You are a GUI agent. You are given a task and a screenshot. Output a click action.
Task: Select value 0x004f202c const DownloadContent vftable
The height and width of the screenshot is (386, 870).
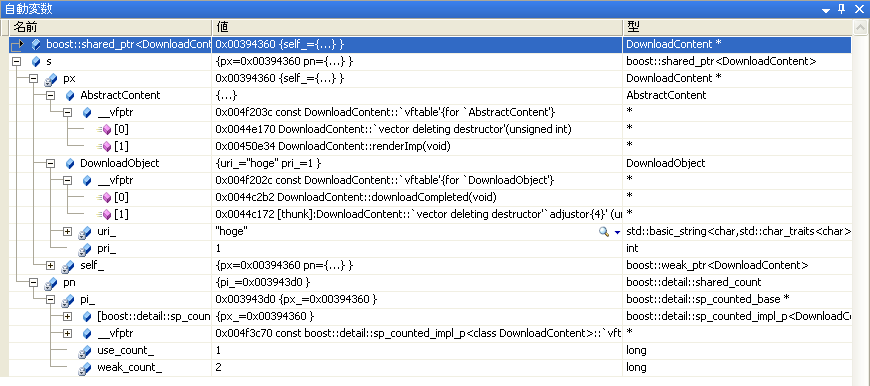pyautogui.click(x=385, y=180)
